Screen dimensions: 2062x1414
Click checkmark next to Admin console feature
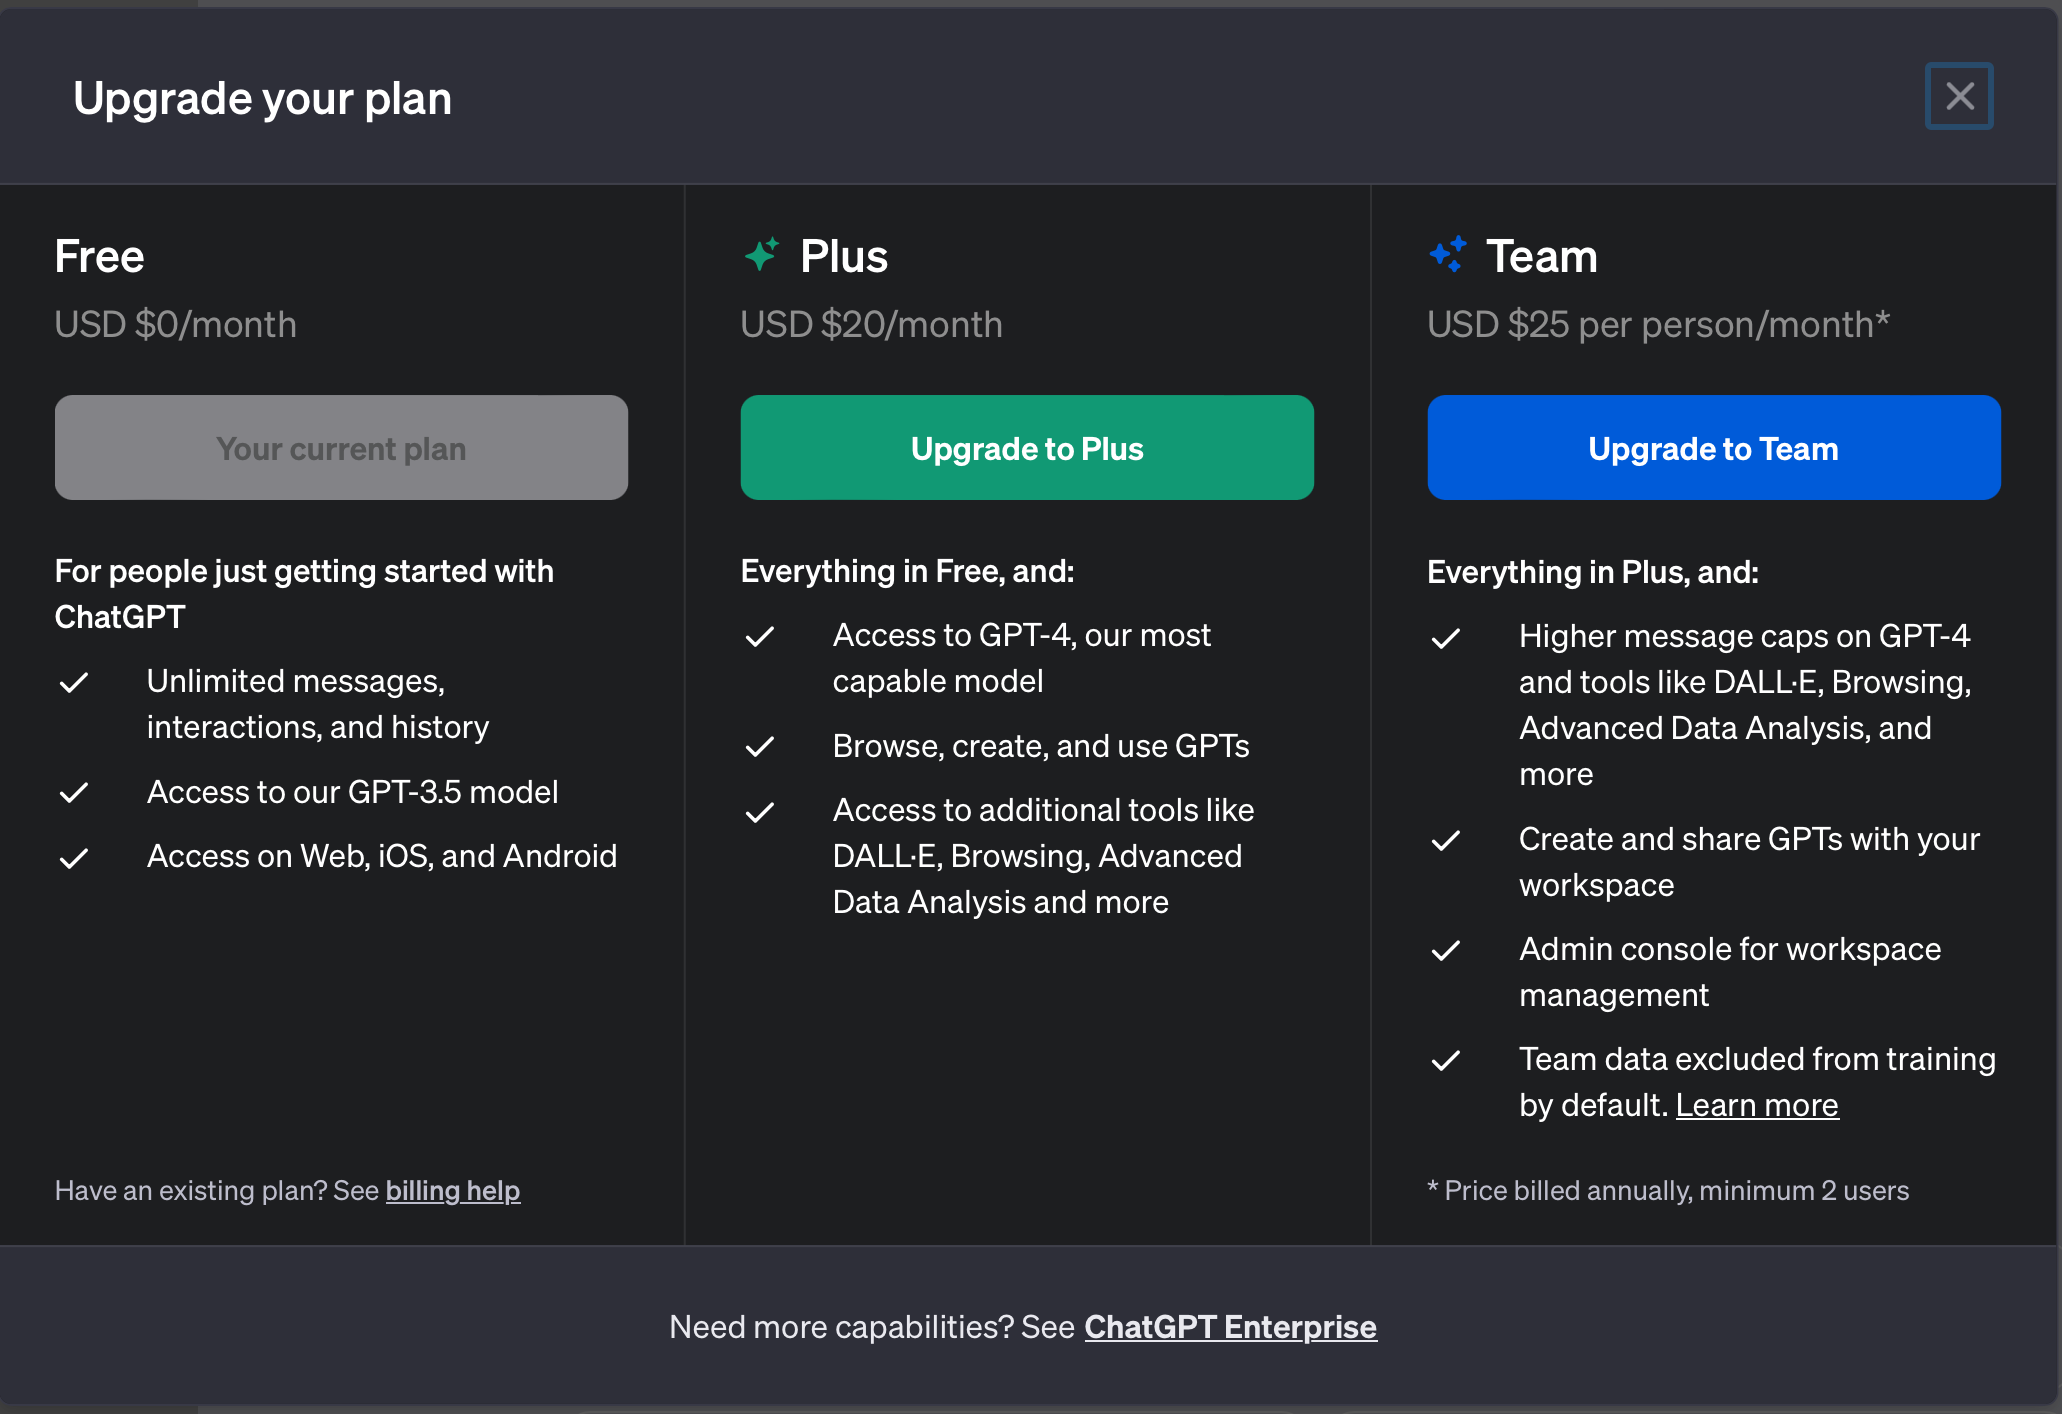coord(1446,950)
